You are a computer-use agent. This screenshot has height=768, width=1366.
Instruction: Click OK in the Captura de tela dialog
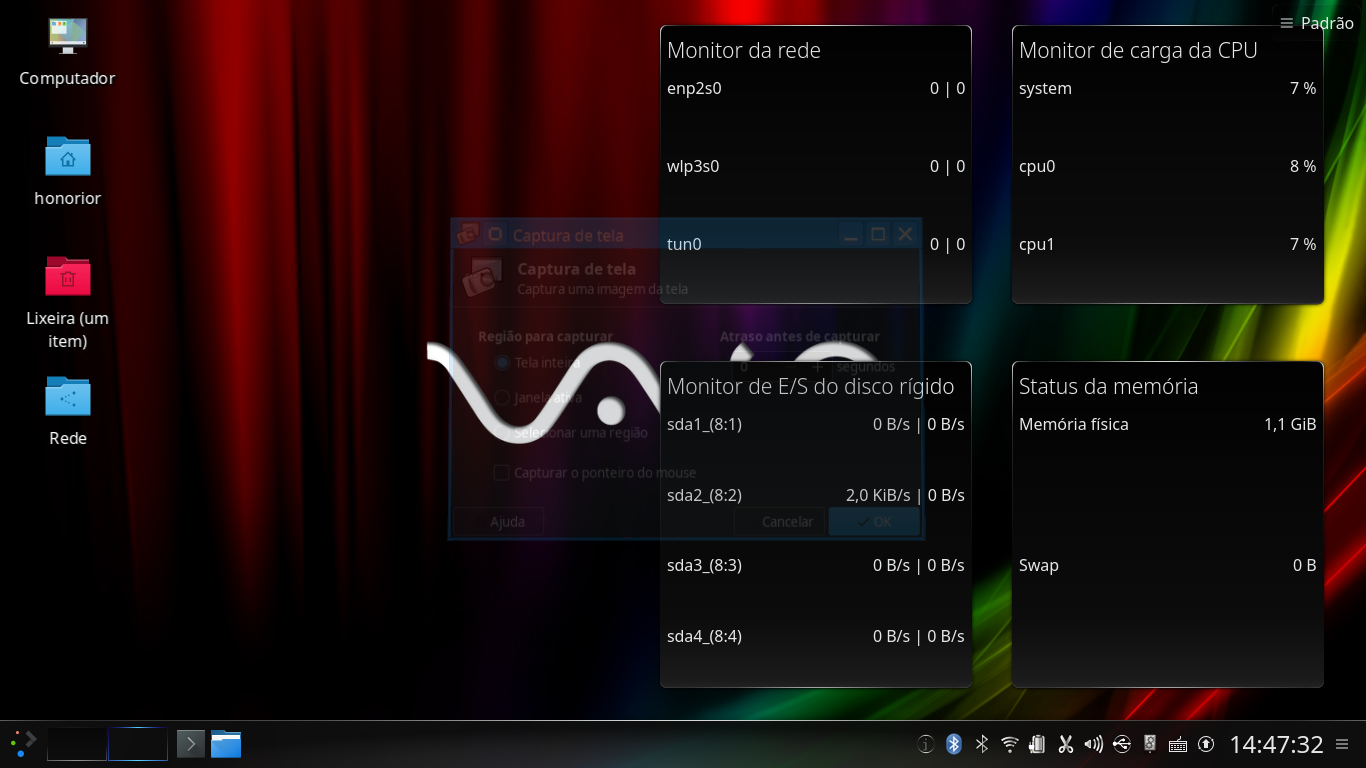pyautogui.click(x=874, y=521)
